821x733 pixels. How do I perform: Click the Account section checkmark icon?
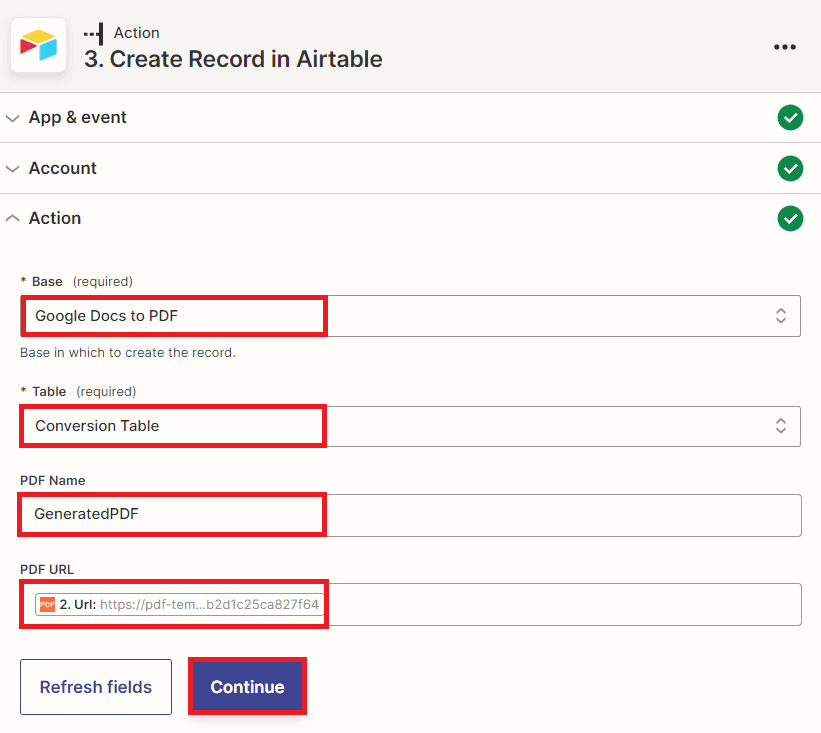[790, 168]
